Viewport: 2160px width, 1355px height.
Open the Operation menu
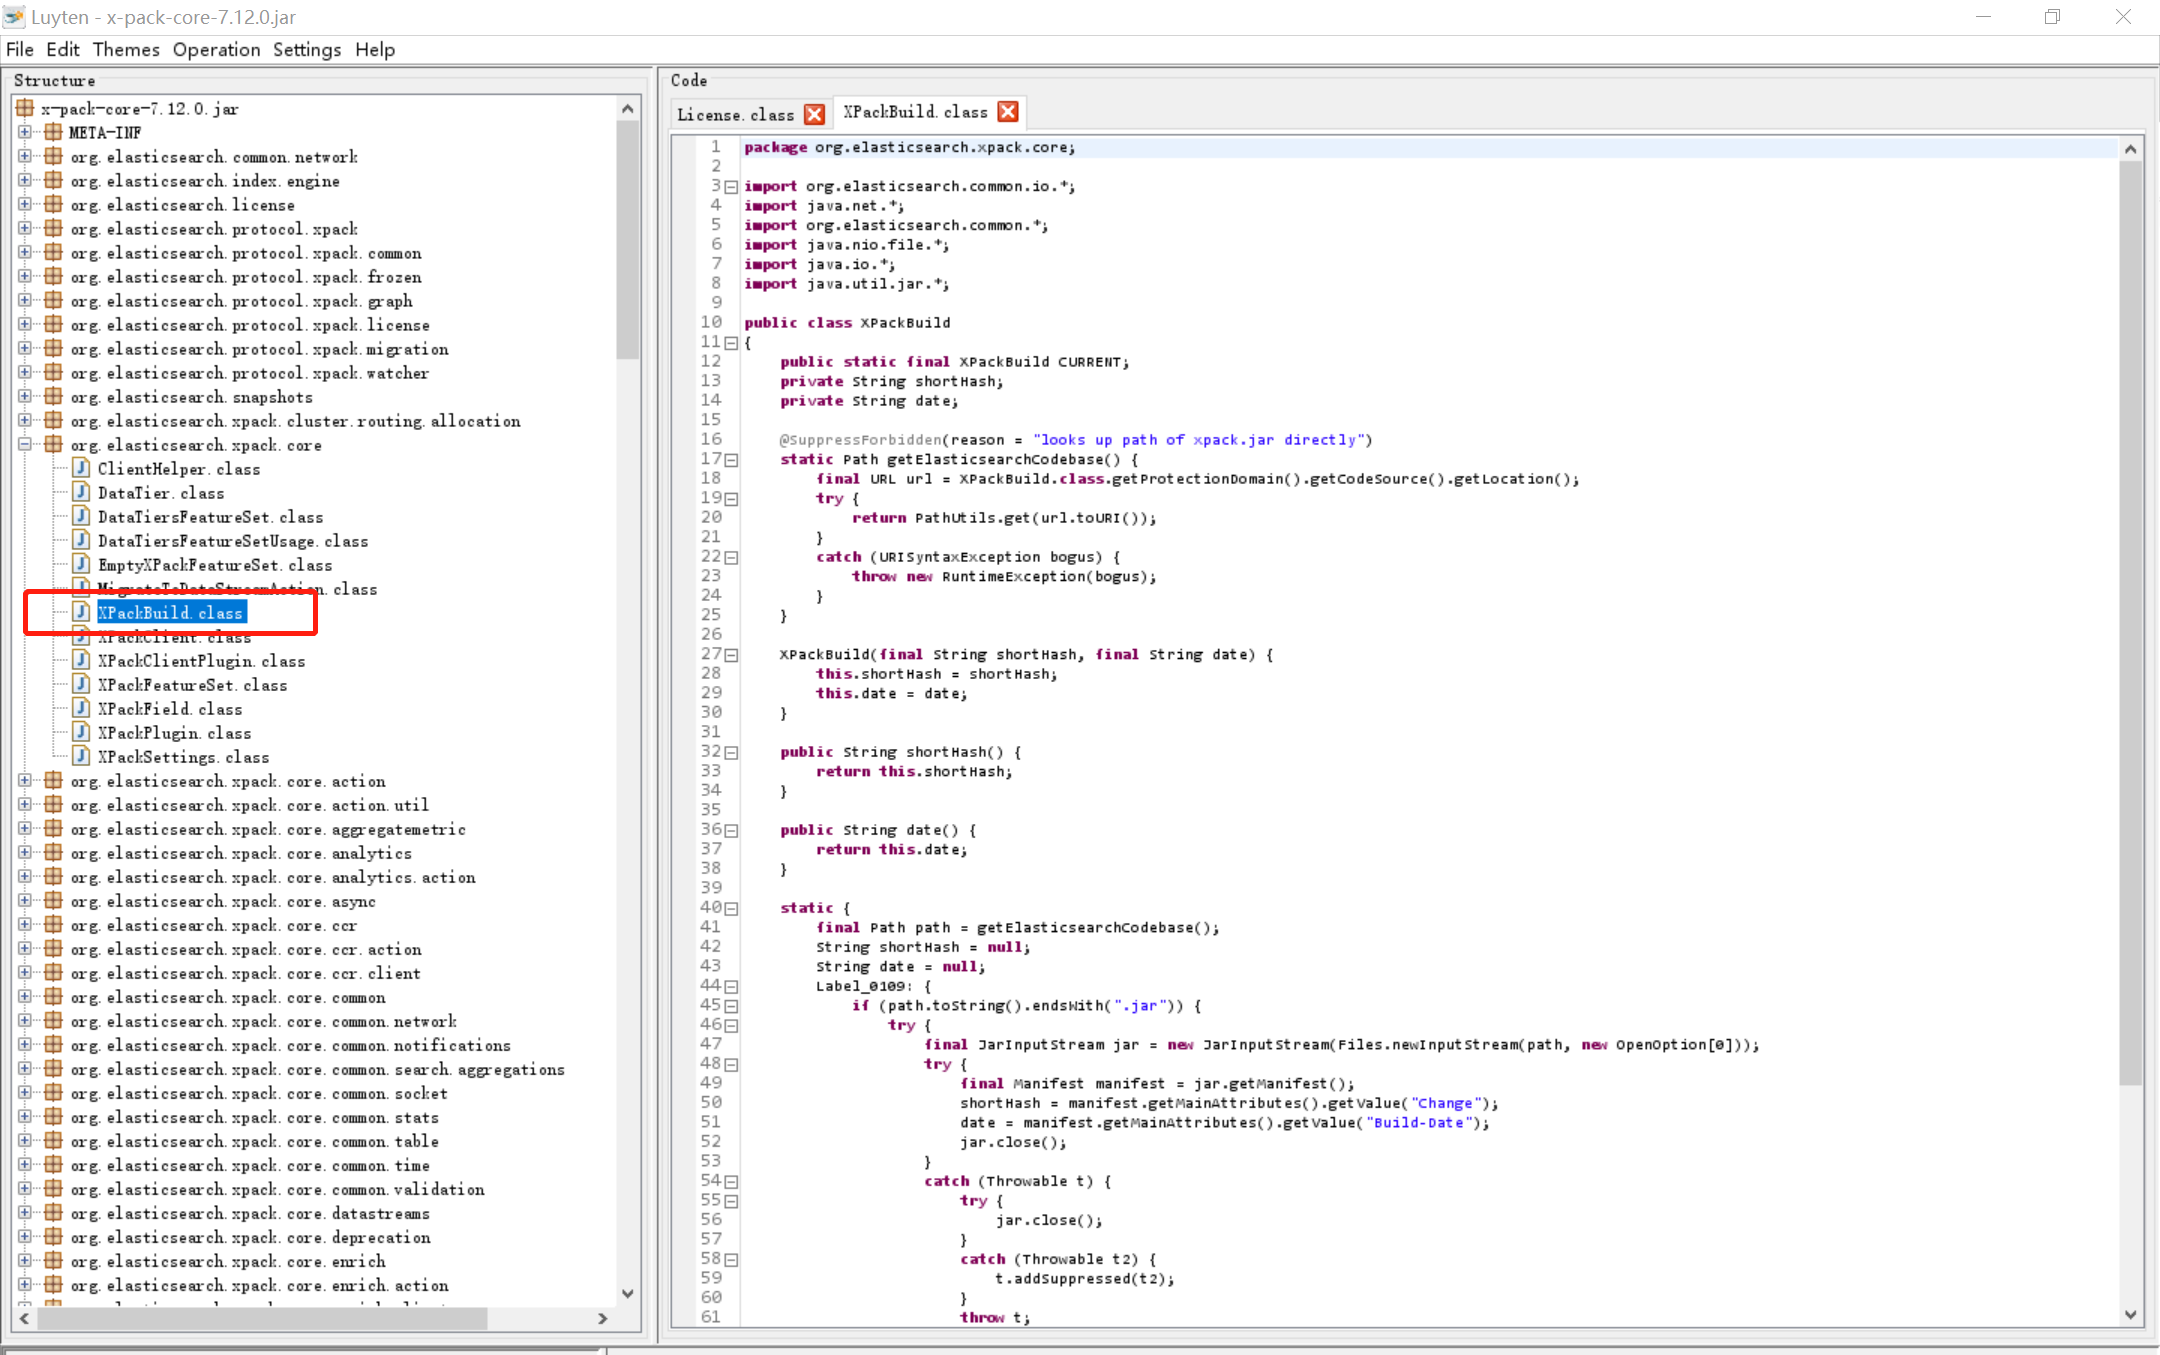[216, 49]
